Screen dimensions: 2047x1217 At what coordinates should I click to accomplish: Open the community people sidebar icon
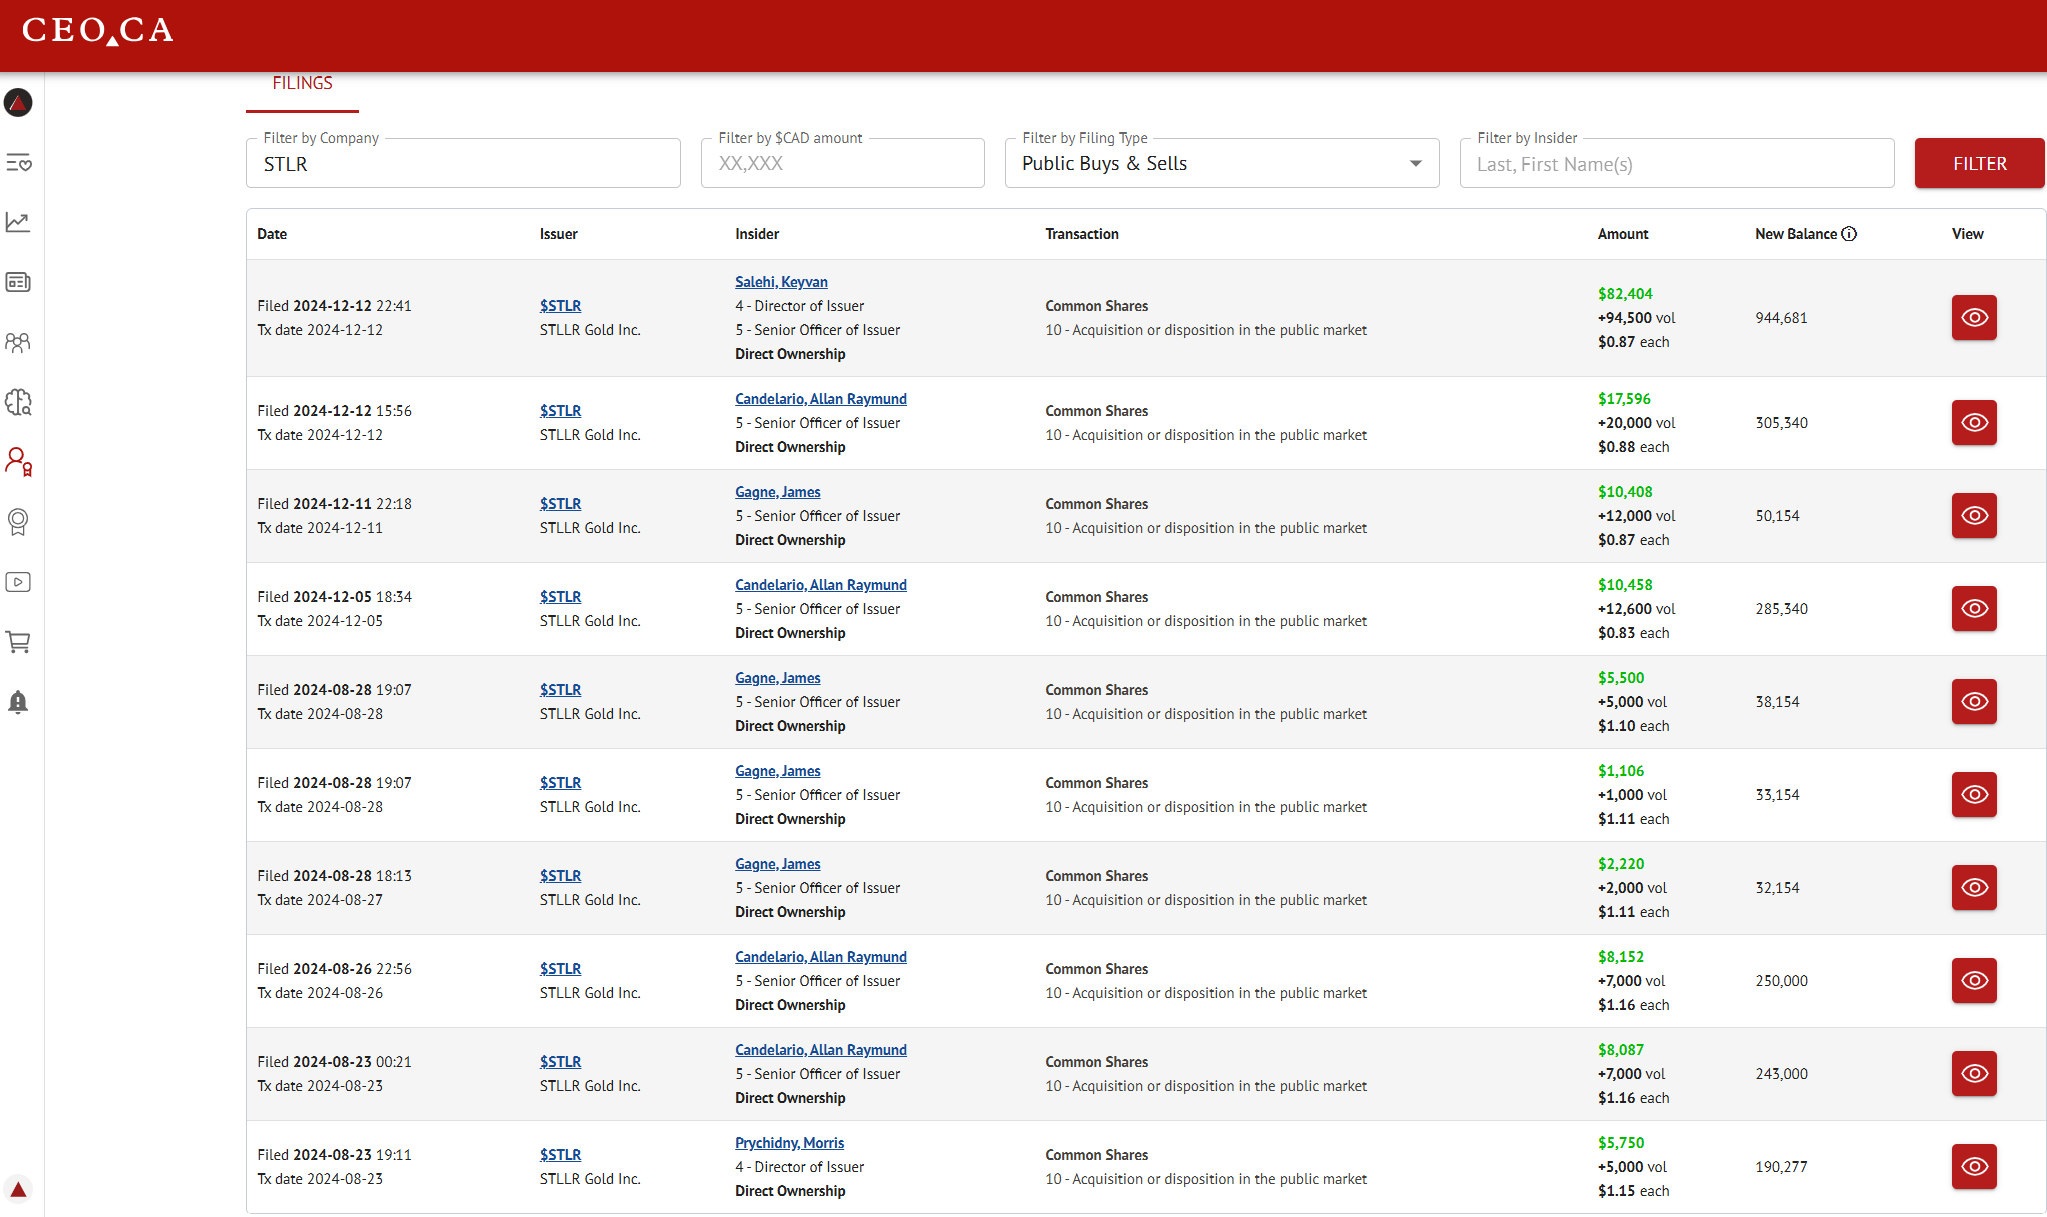tap(18, 343)
